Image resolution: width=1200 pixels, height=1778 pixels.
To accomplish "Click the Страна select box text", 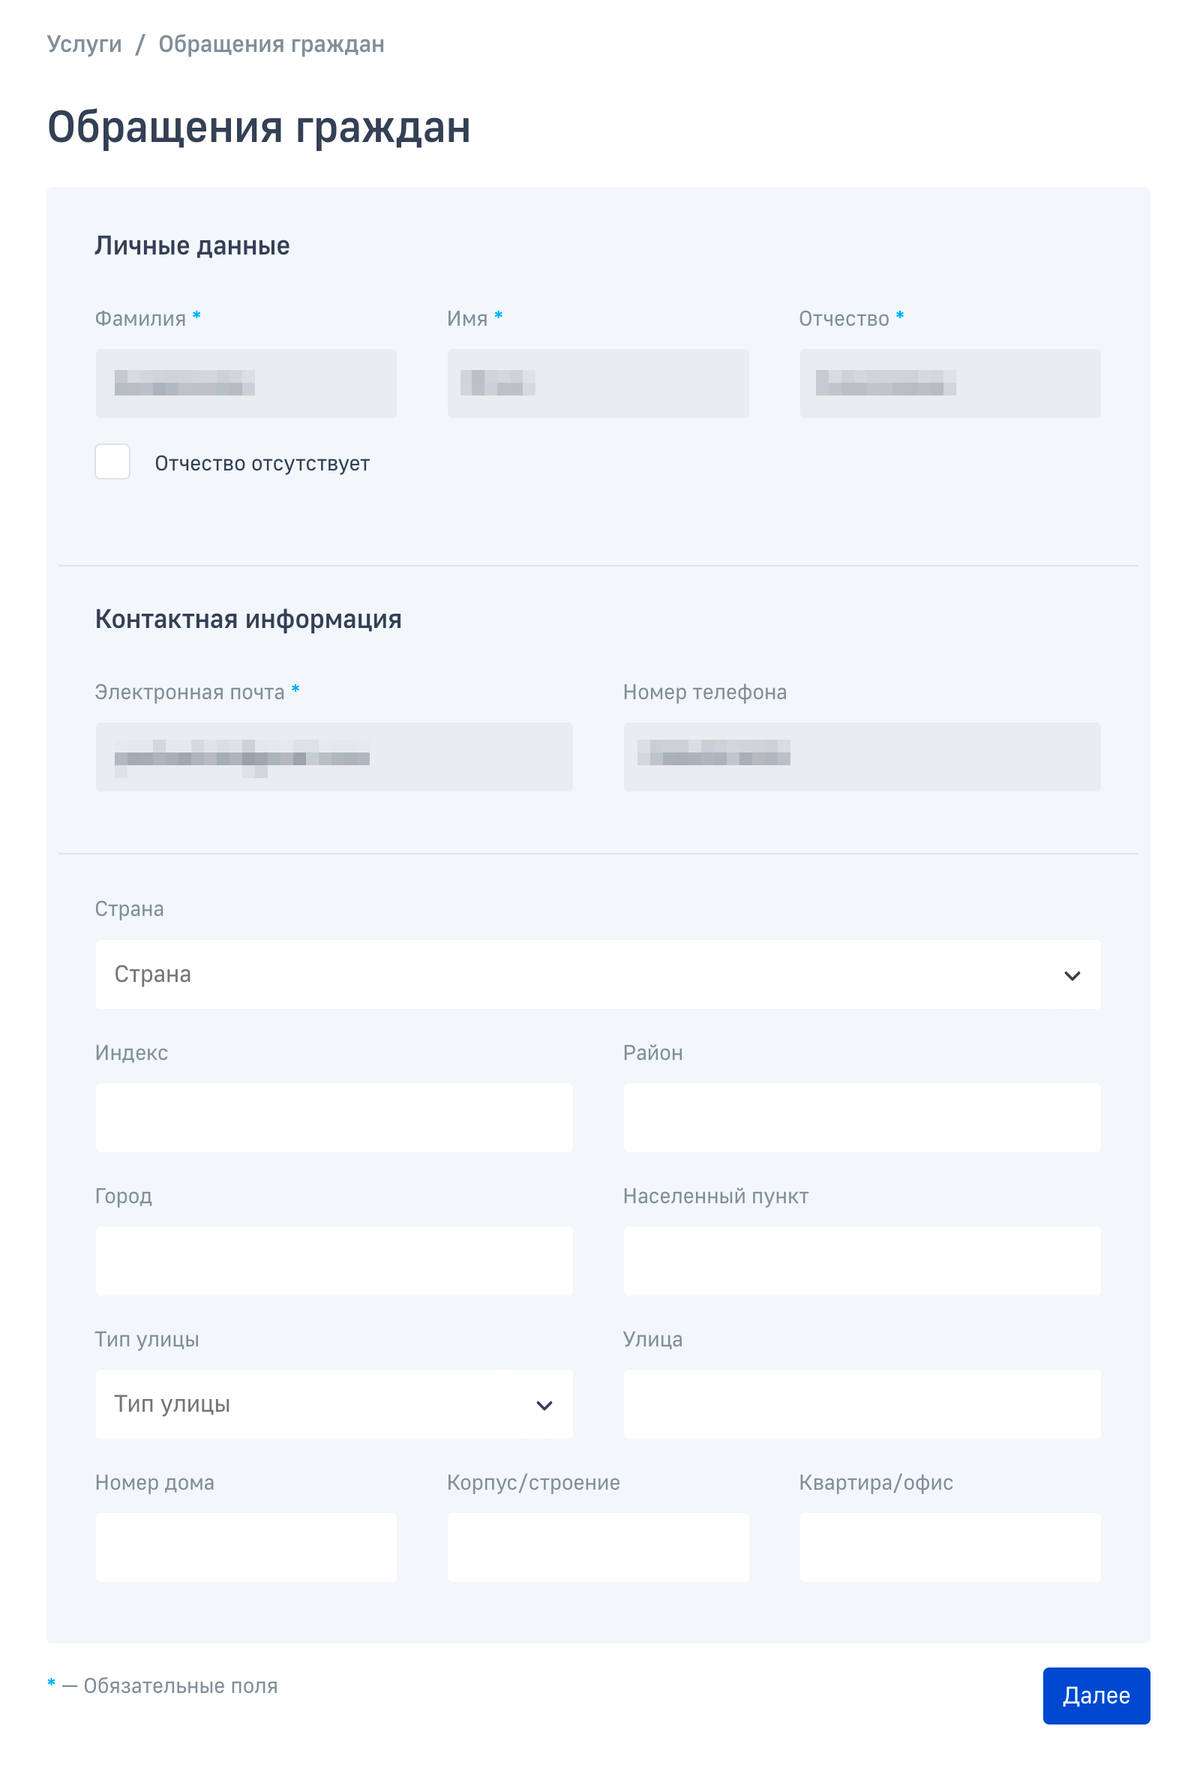I will [153, 975].
